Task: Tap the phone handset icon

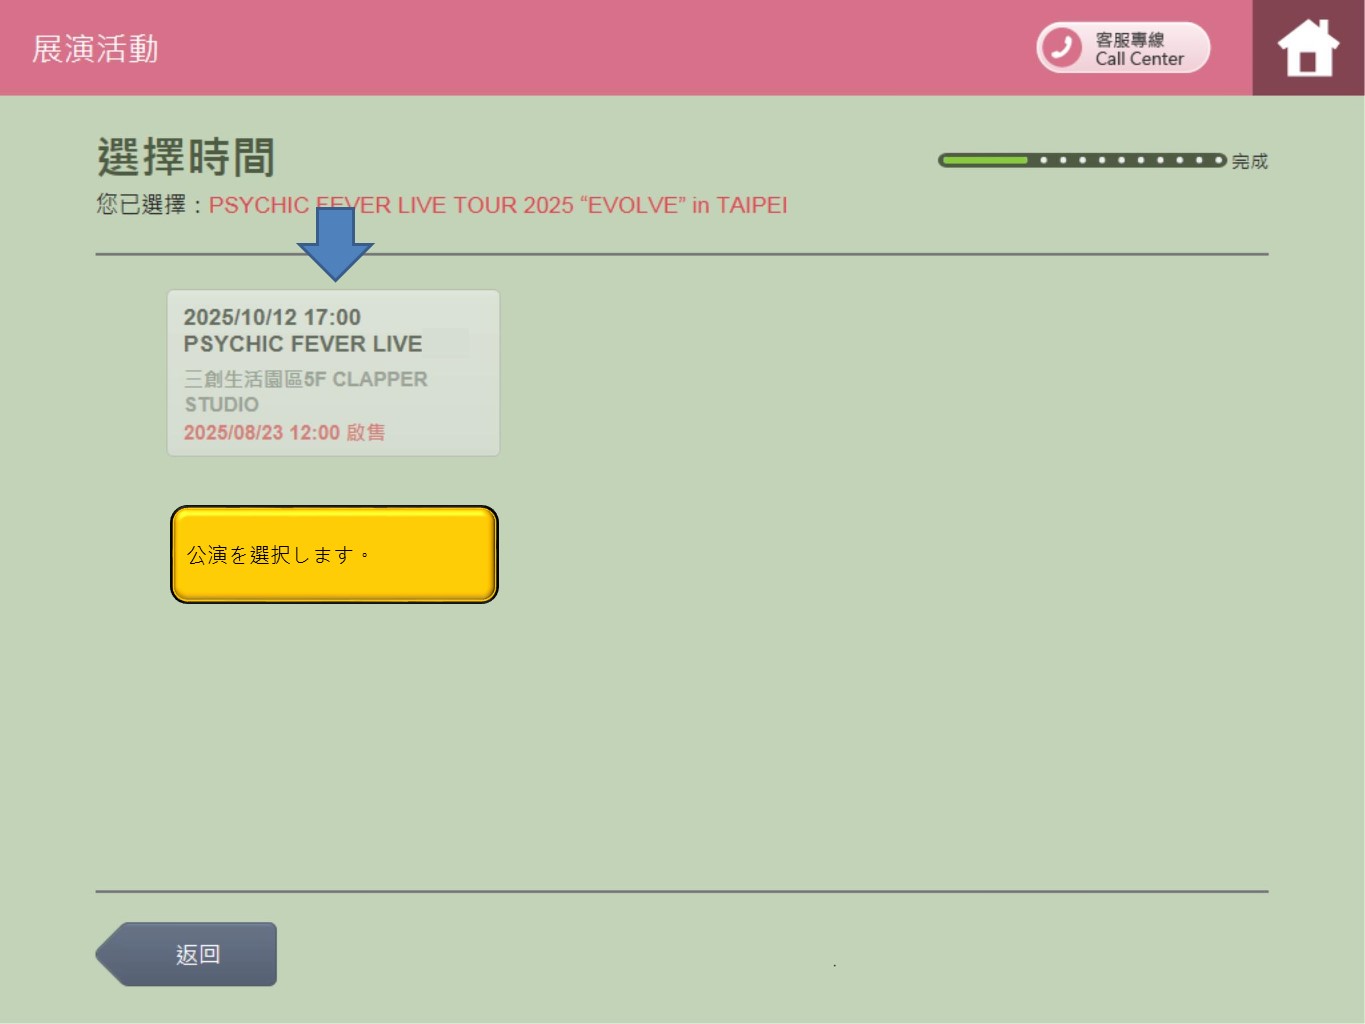Action: coord(1062,47)
